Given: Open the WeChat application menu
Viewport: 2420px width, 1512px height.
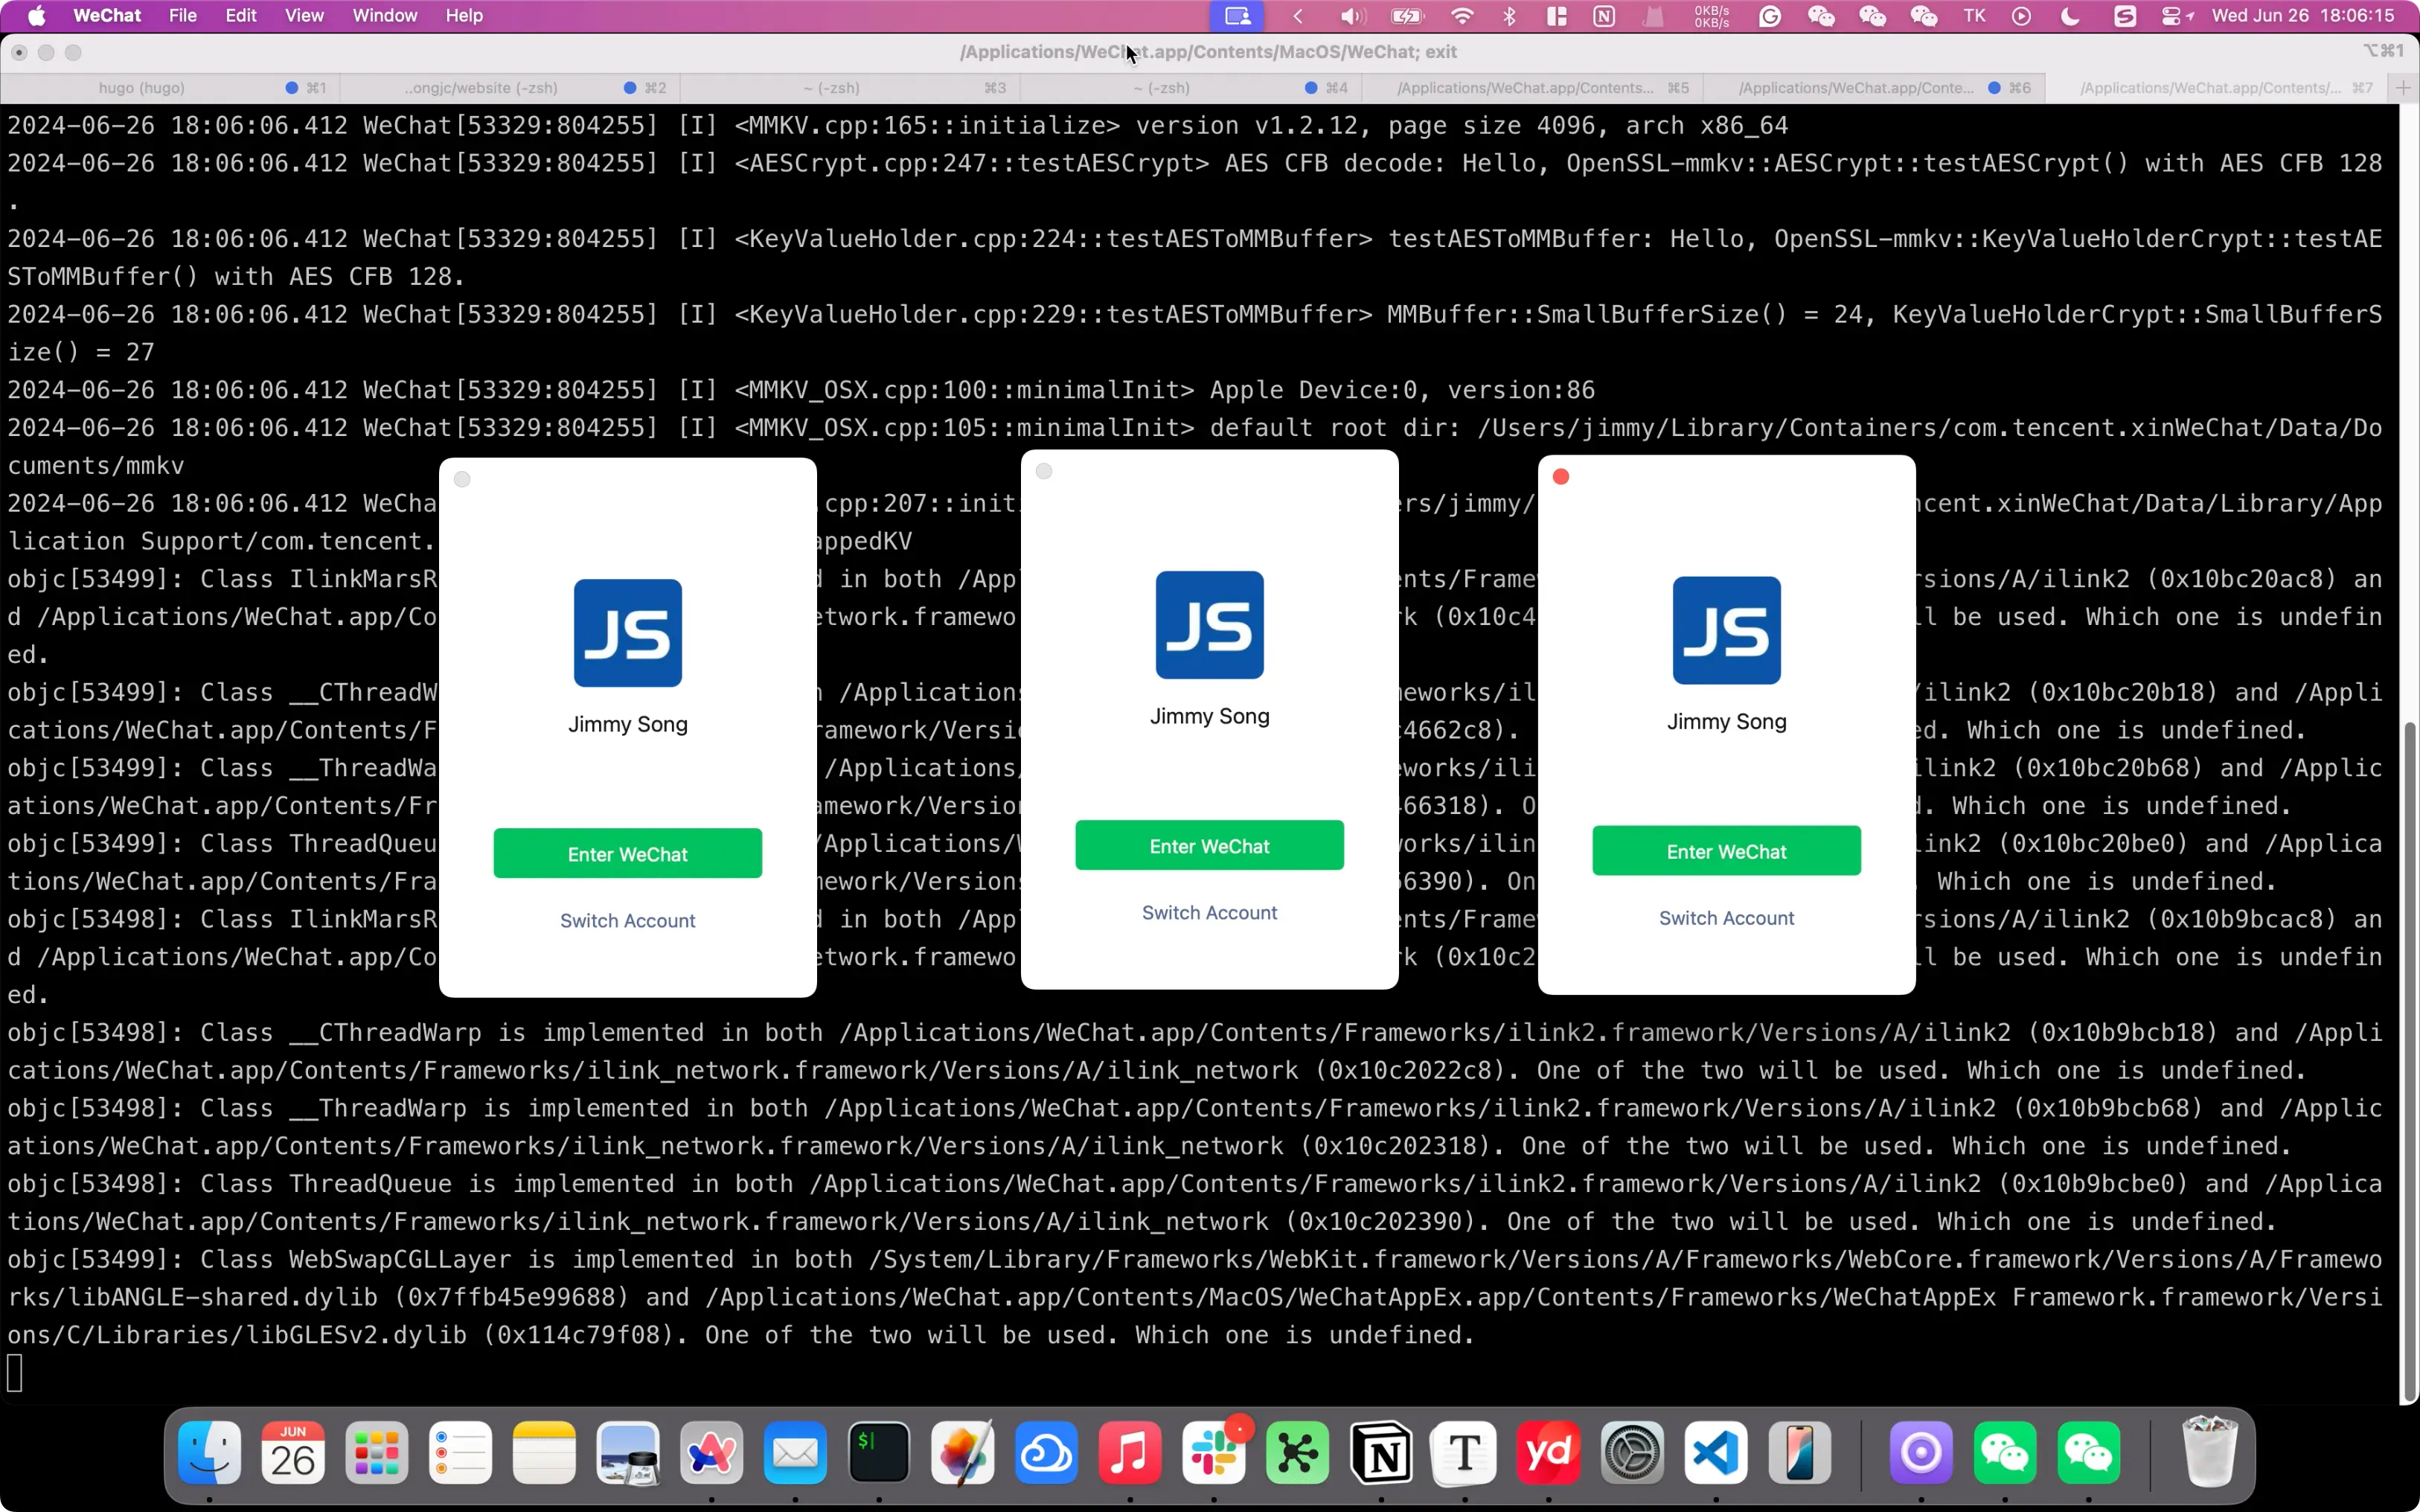Looking at the screenshot, I should (107, 16).
